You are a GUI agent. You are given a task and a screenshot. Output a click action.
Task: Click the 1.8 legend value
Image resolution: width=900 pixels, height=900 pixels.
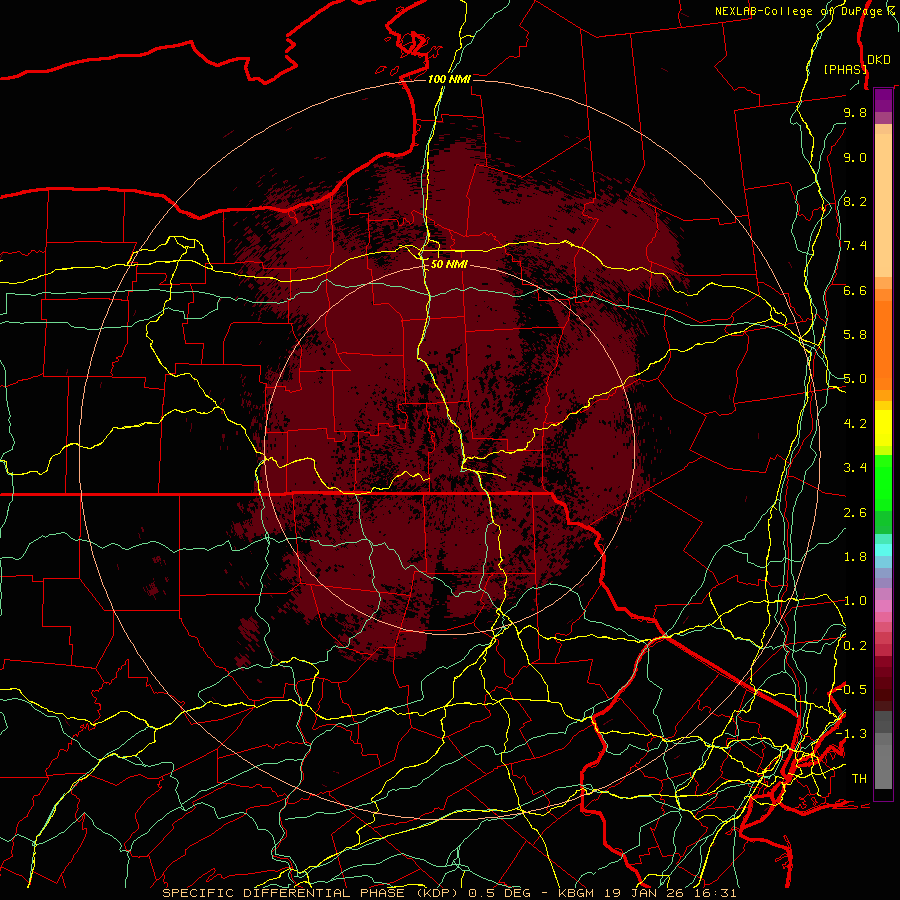(855, 557)
